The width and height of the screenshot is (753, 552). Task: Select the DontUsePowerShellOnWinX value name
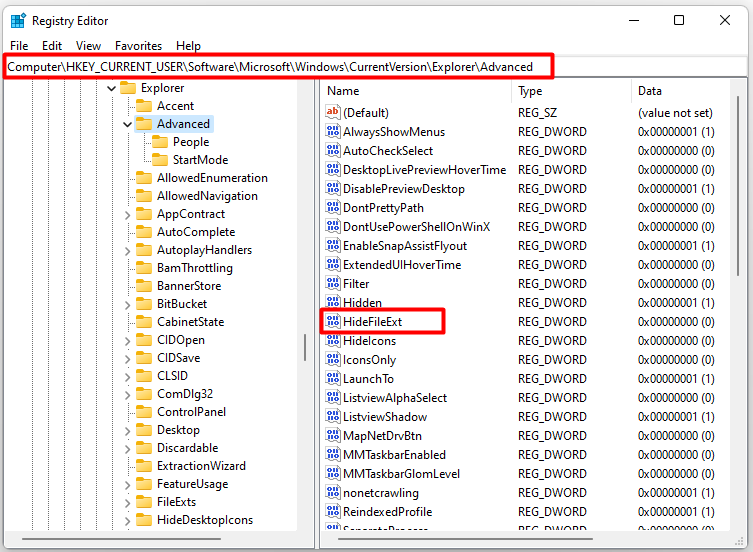(416, 227)
